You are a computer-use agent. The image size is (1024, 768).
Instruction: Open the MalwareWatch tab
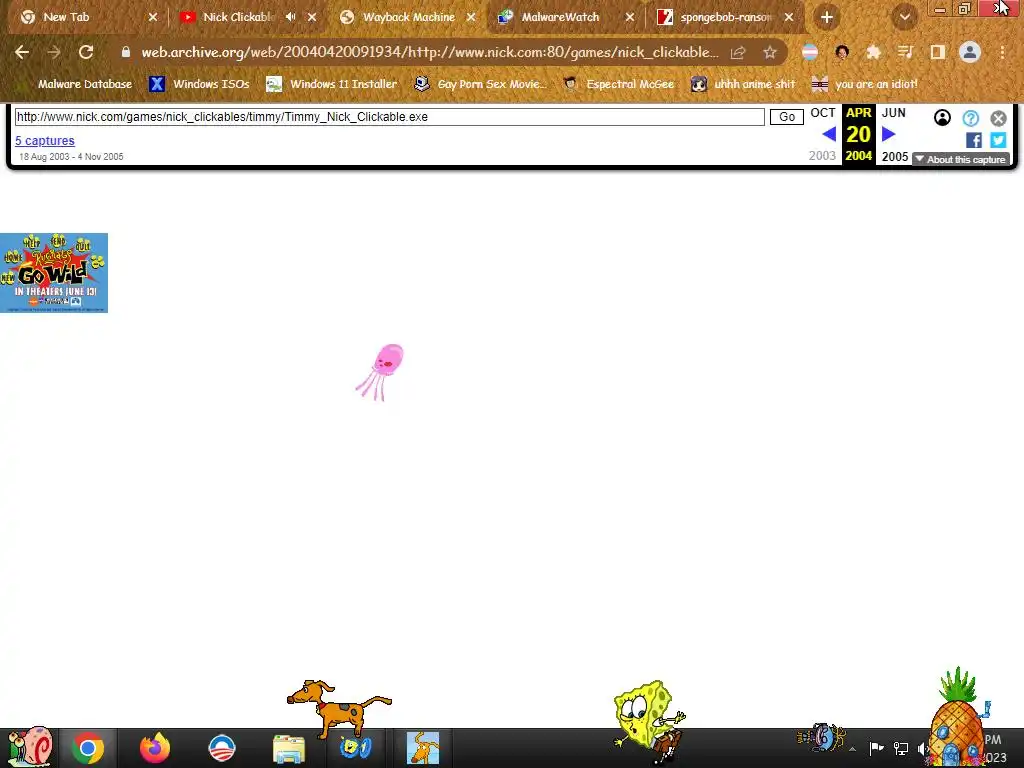pyautogui.click(x=560, y=17)
